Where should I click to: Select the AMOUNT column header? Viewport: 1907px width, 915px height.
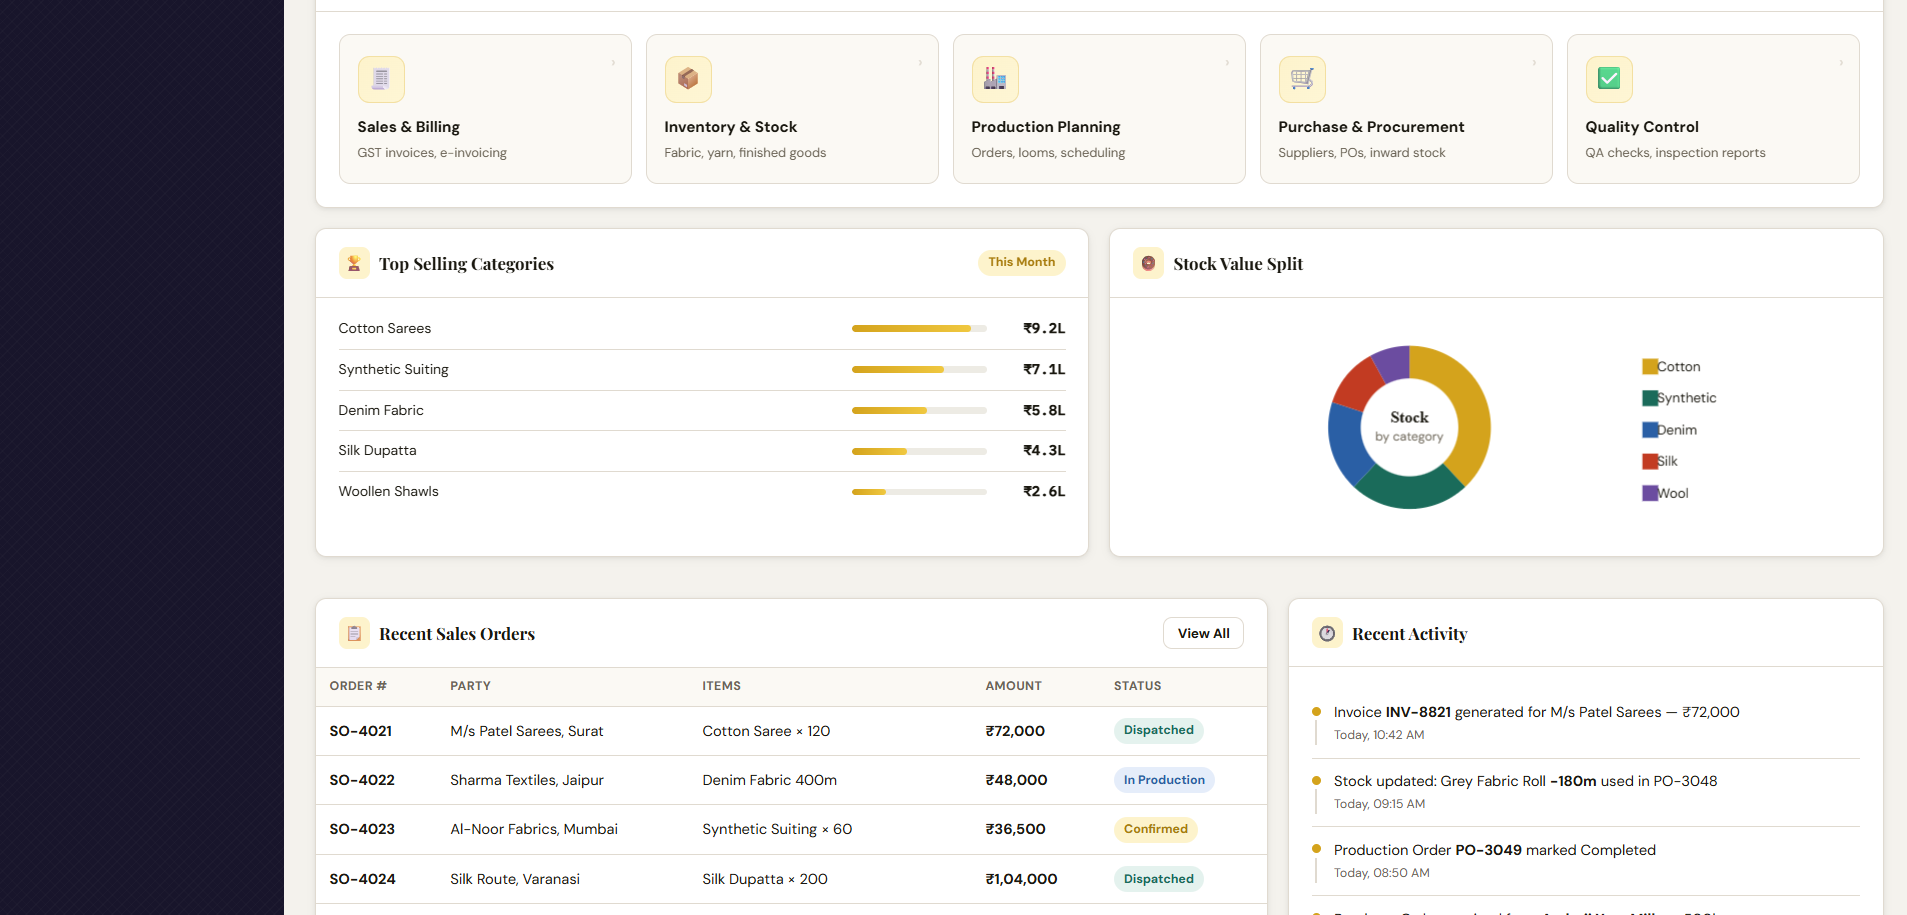coord(1013,686)
